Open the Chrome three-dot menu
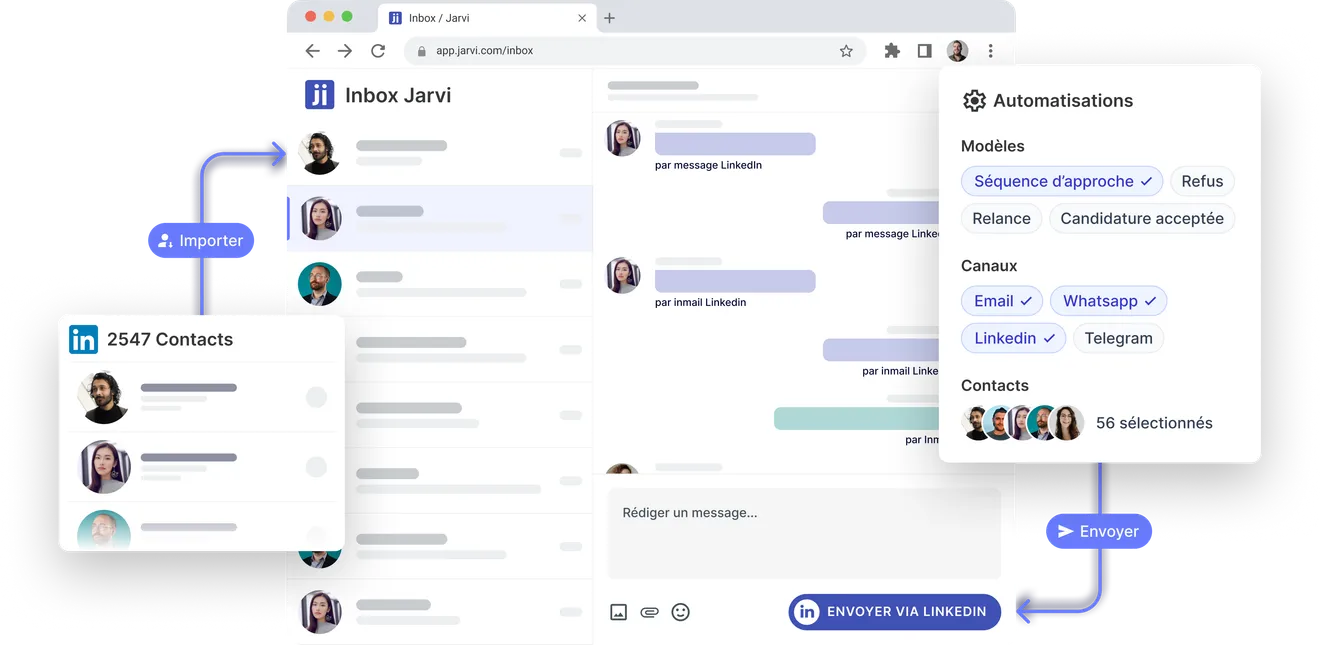The image size is (1320, 645). pyautogui.click(x=990, y=51)
